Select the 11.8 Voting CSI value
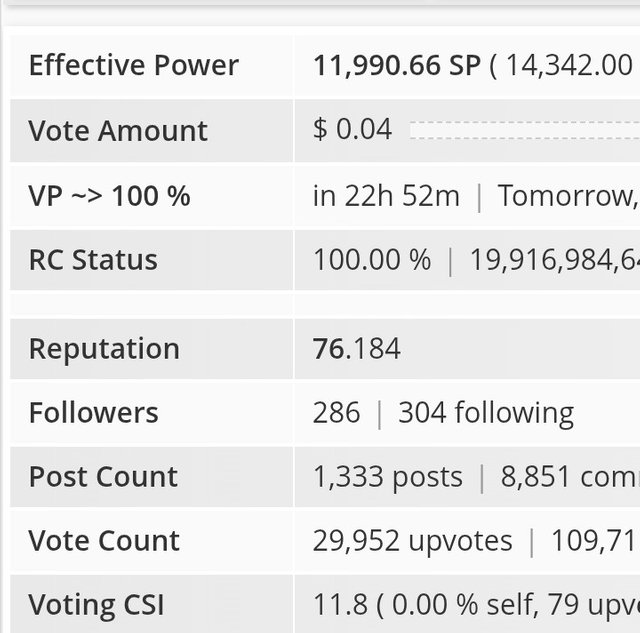 (334, 605)
